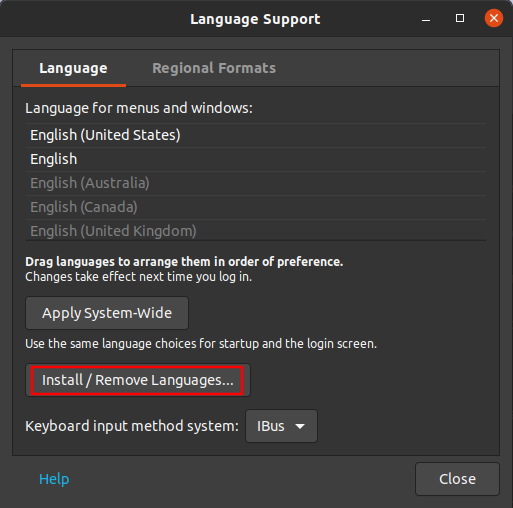513x508 pixels.
Task: Choose English (Australia) in the list
Action: 256,183
